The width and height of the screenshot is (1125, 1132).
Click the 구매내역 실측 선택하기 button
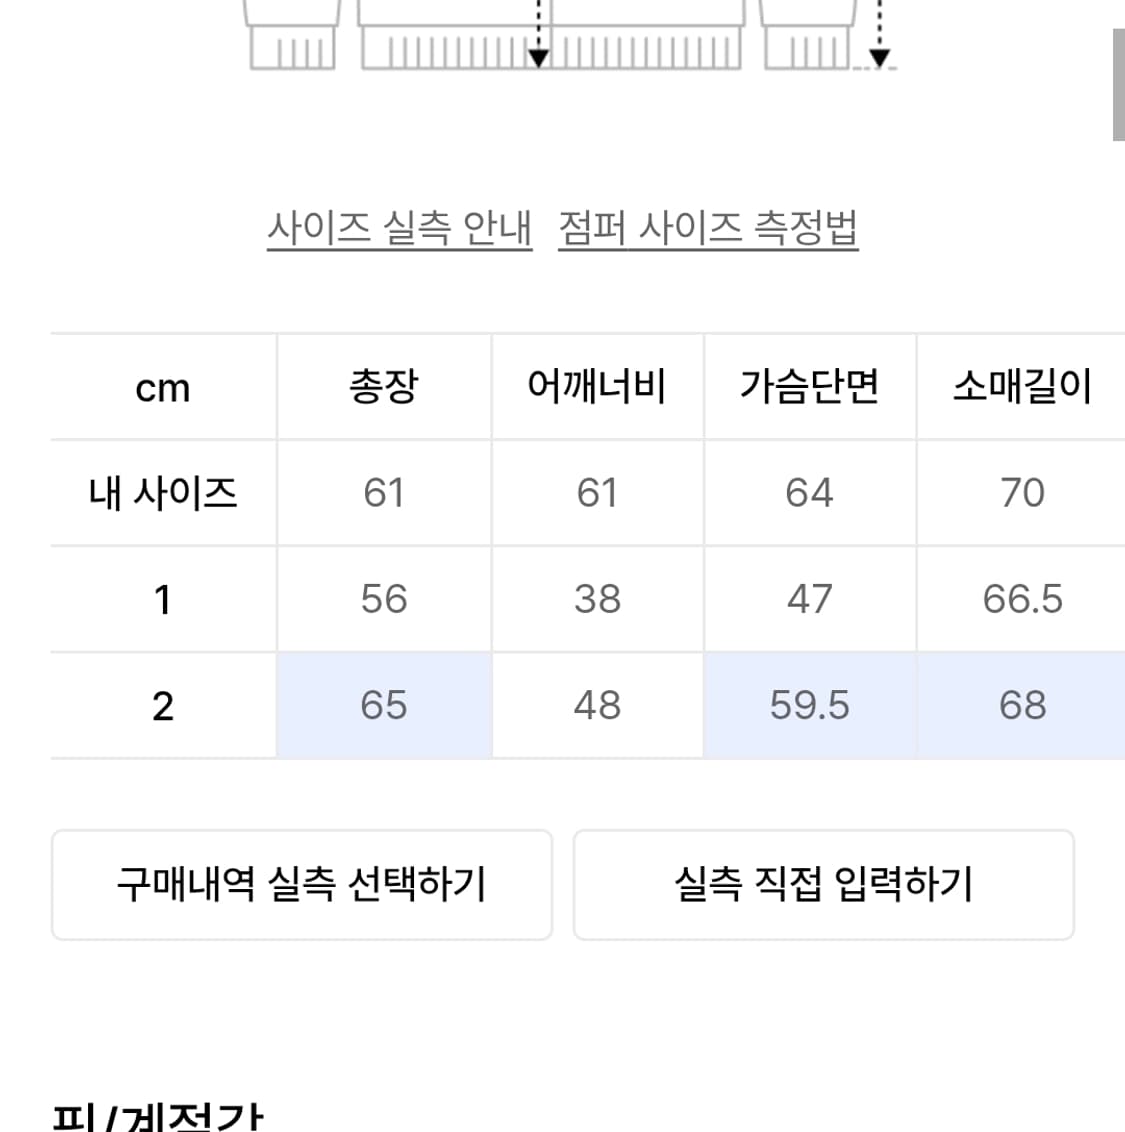300,885
